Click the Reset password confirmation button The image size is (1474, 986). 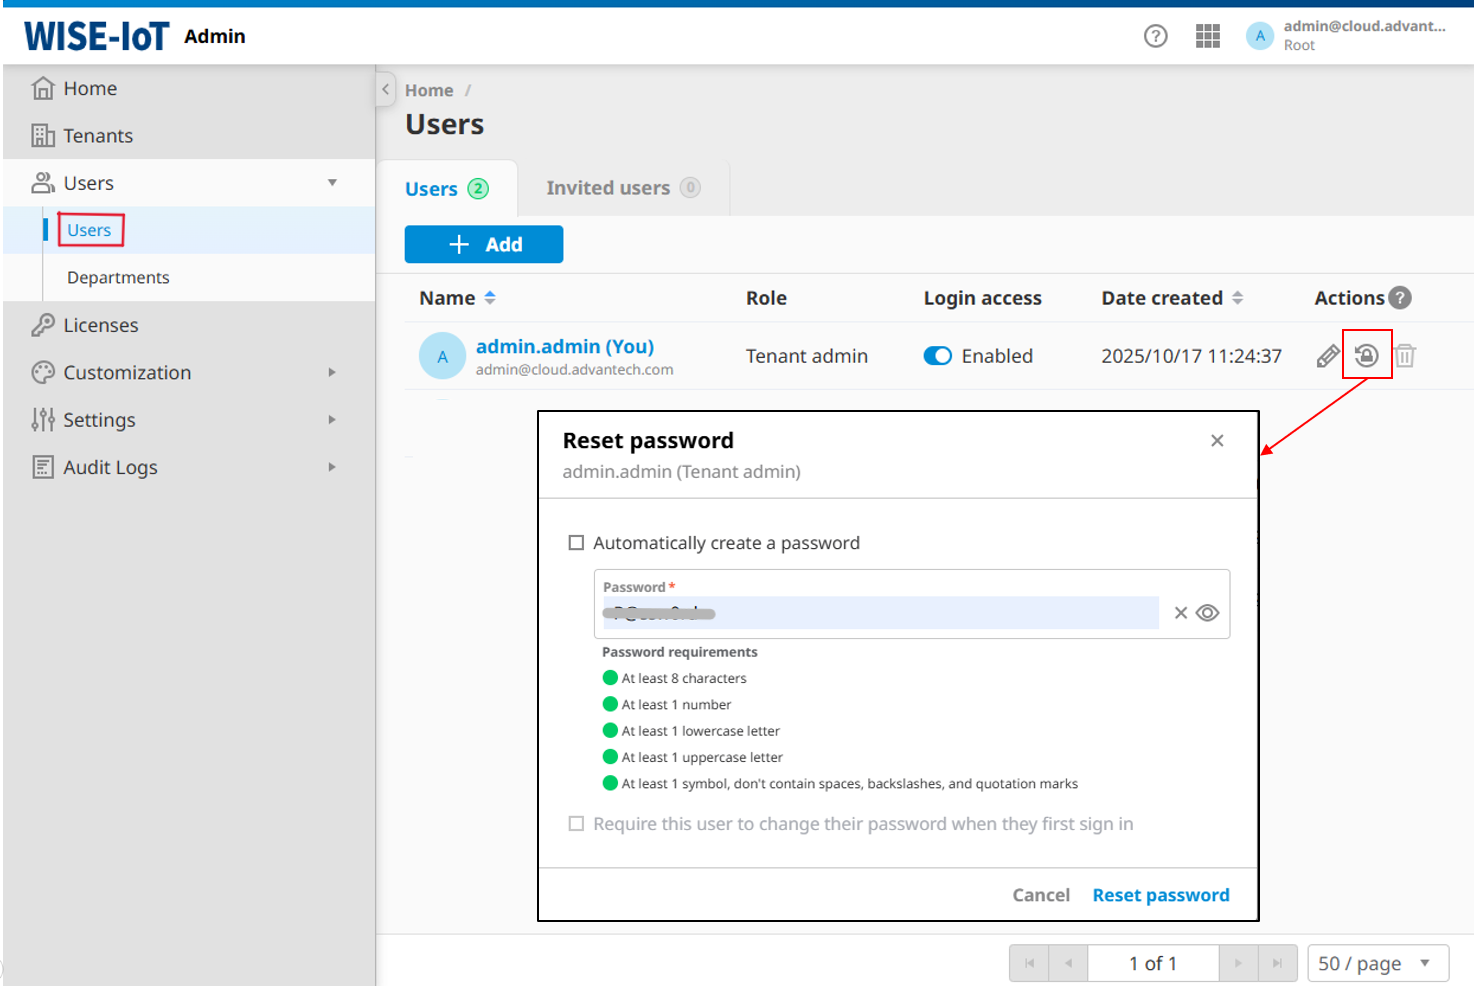[x=1160, y=894]
